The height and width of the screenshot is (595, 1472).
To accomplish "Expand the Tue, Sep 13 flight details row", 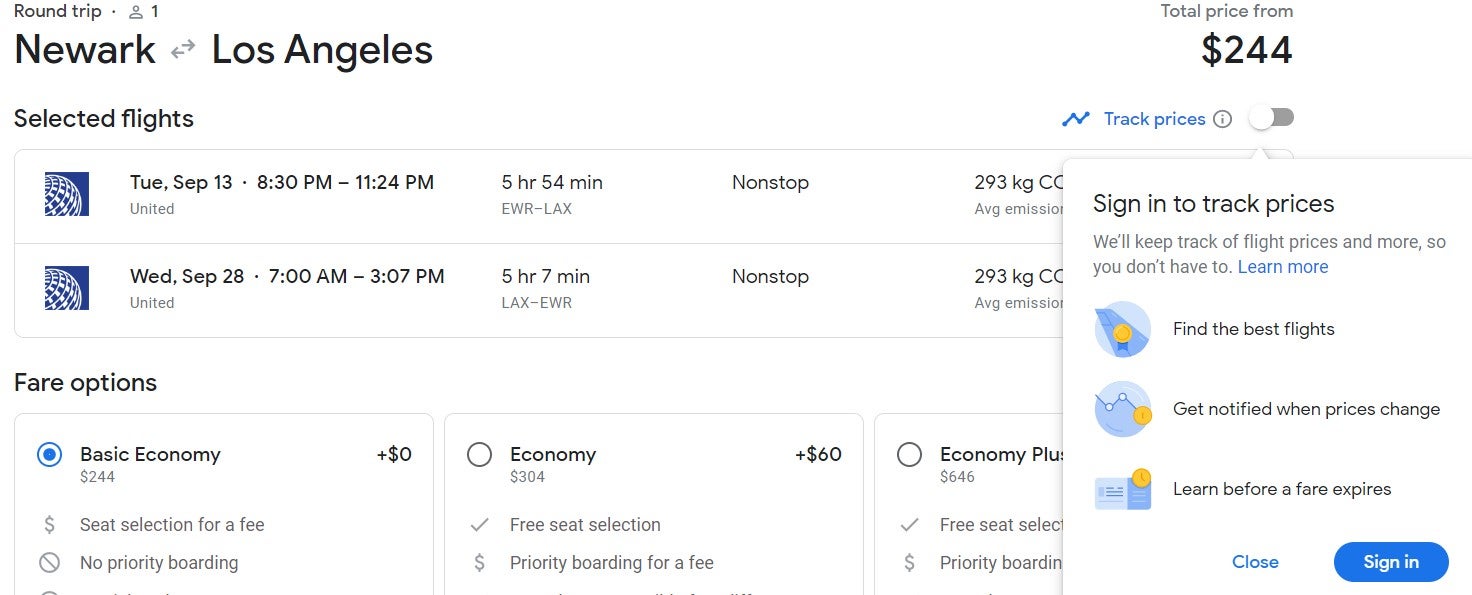I will [x=538, y=196].
